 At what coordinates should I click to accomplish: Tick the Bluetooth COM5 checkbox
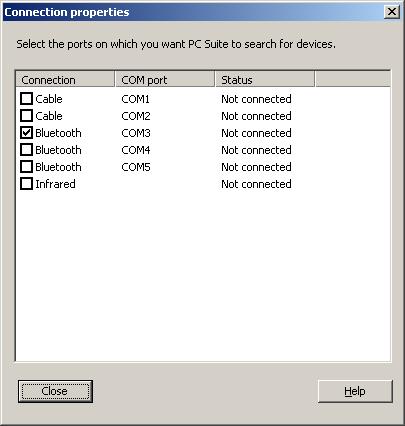click(x=26, y=167)
